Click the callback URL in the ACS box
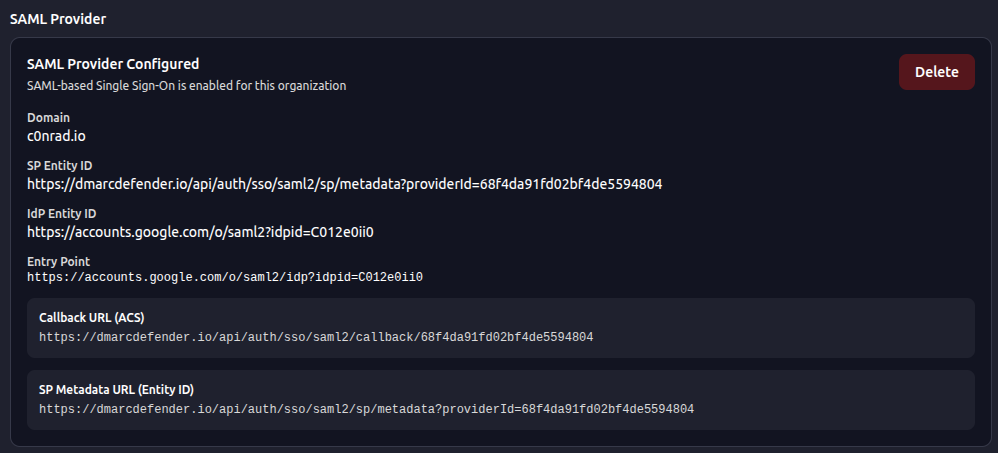This screenshot has height=453, width=998. 316,337
